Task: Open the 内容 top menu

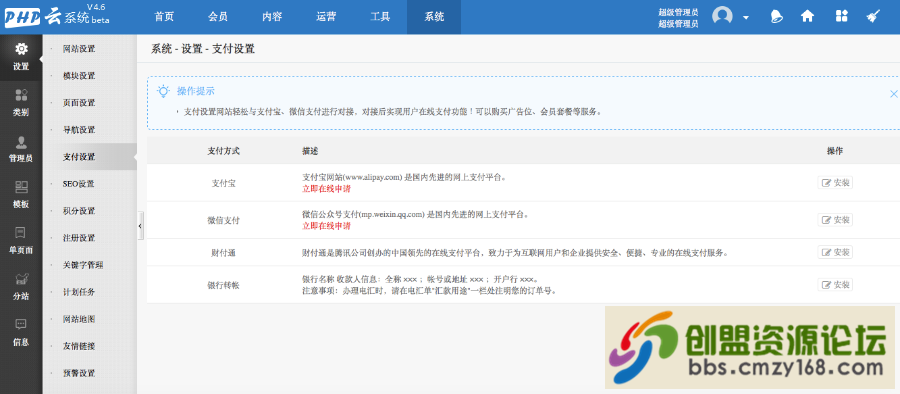Action: pyautogui.click(x=272, y=17)
